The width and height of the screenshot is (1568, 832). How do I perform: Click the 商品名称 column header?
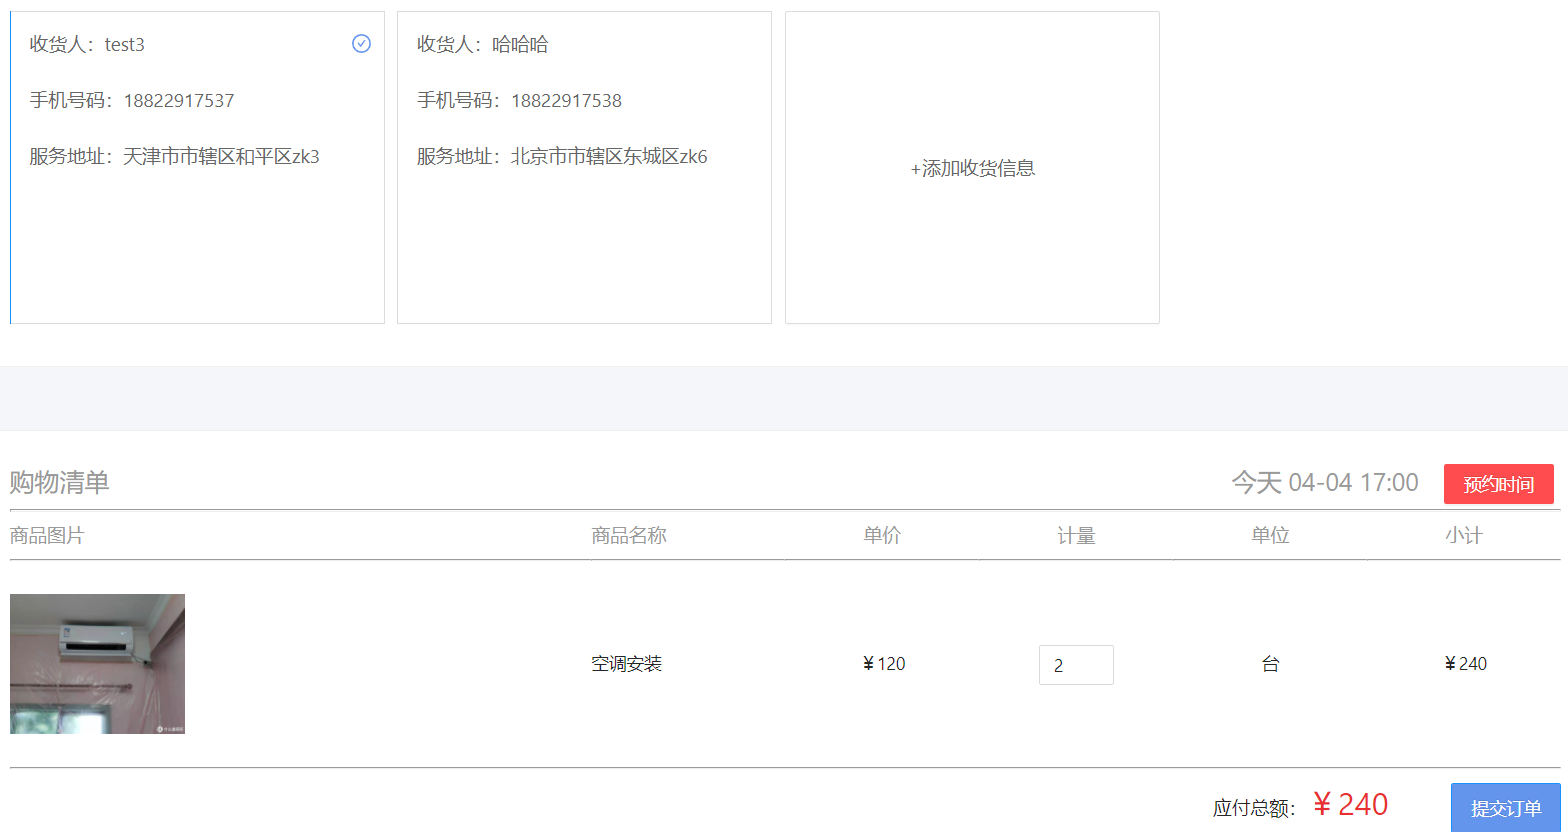click(629, 536)
